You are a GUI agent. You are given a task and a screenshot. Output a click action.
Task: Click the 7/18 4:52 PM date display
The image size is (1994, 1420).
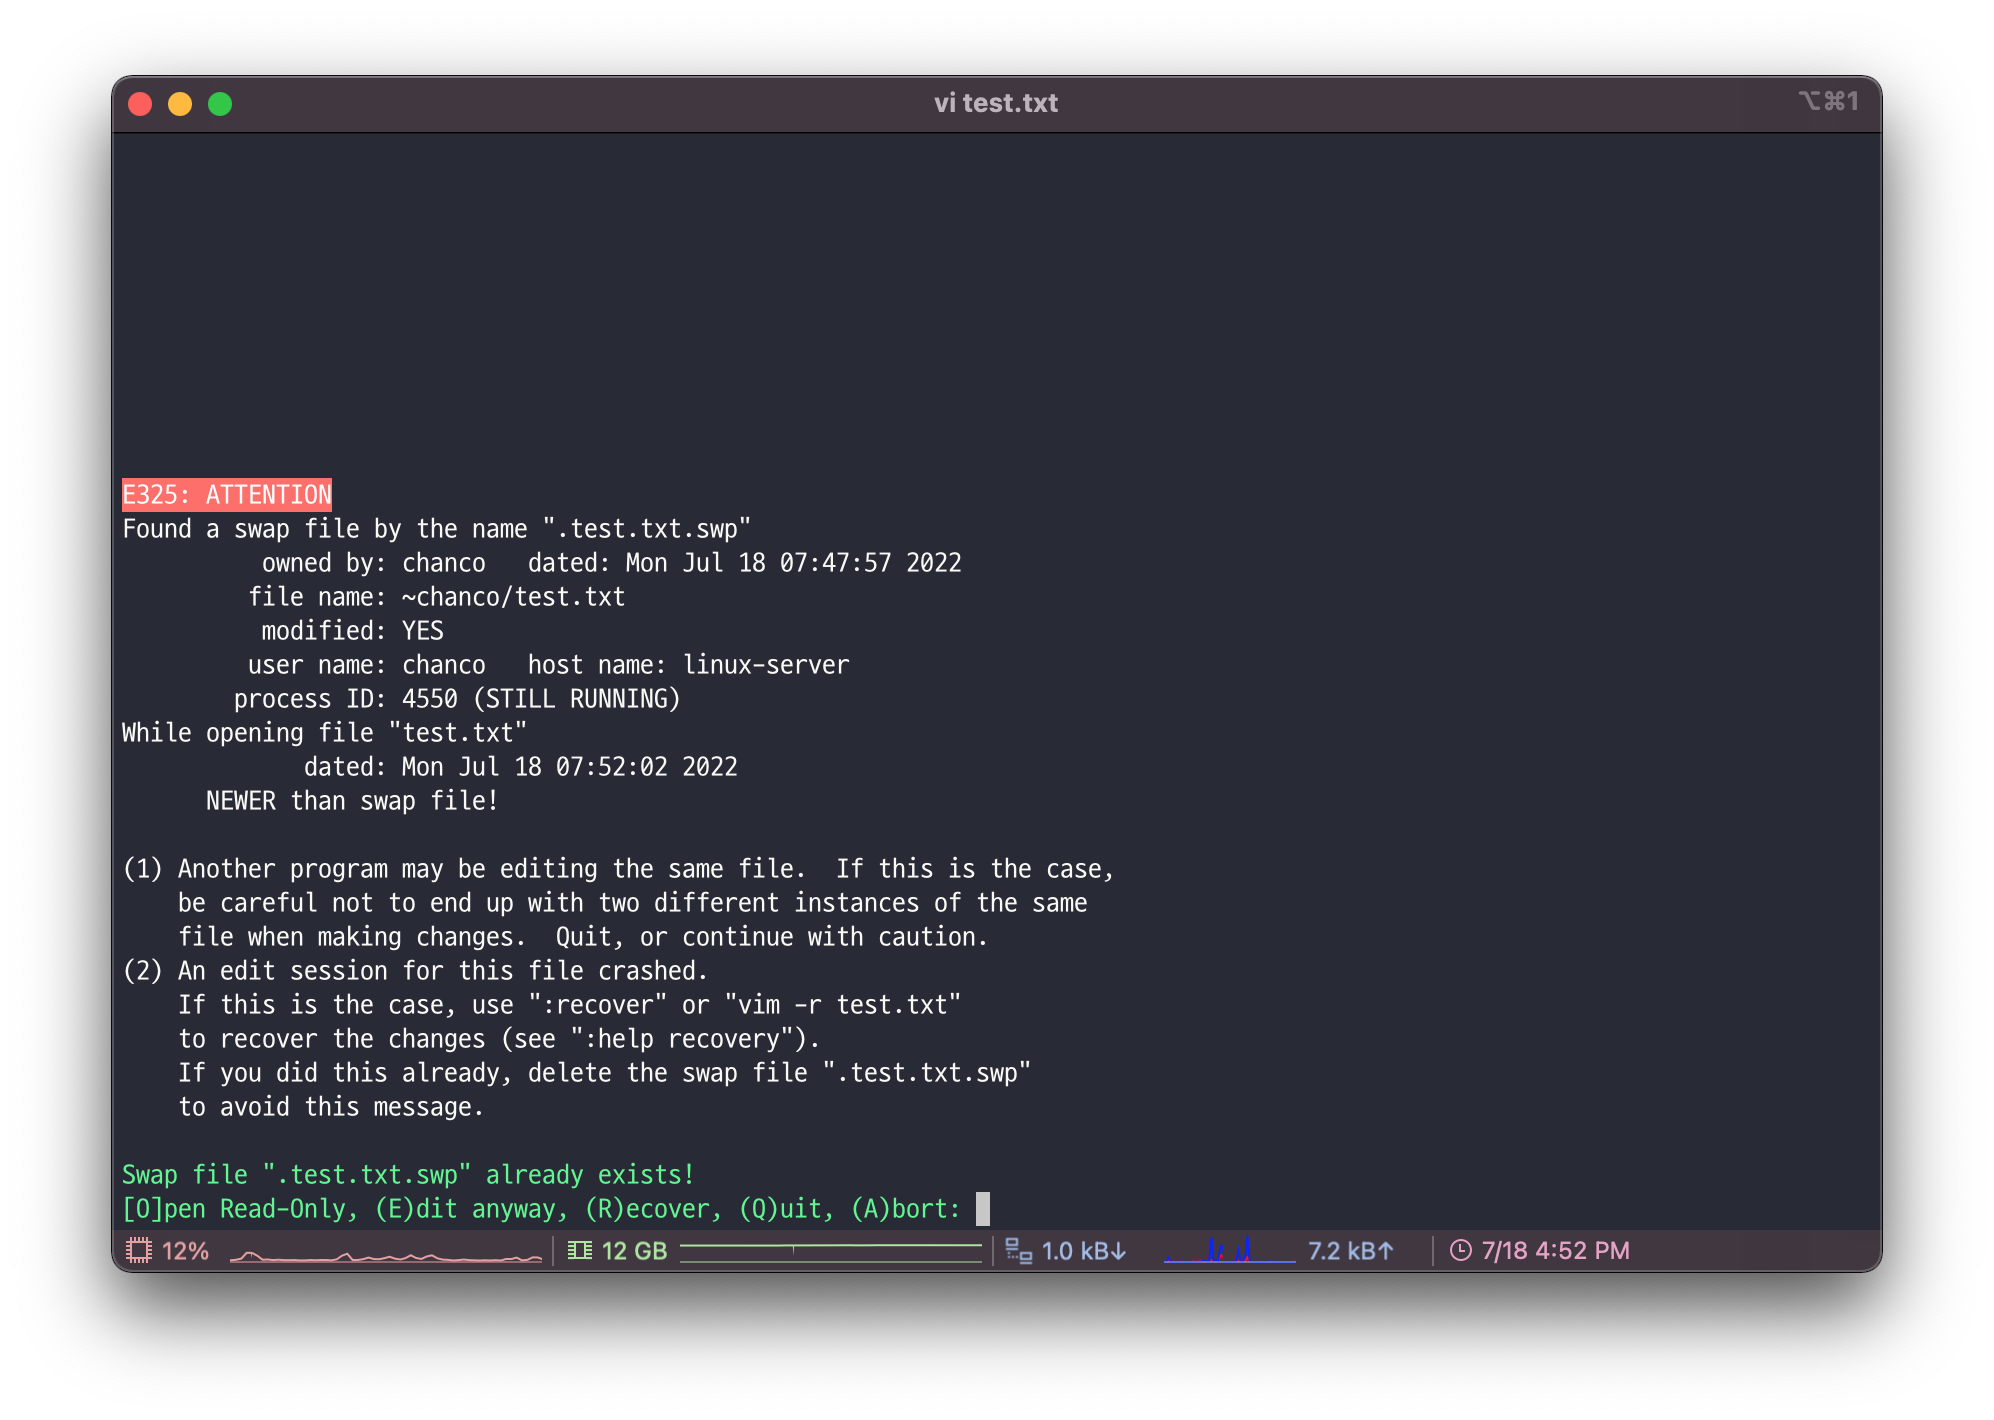[1555, 1250]
